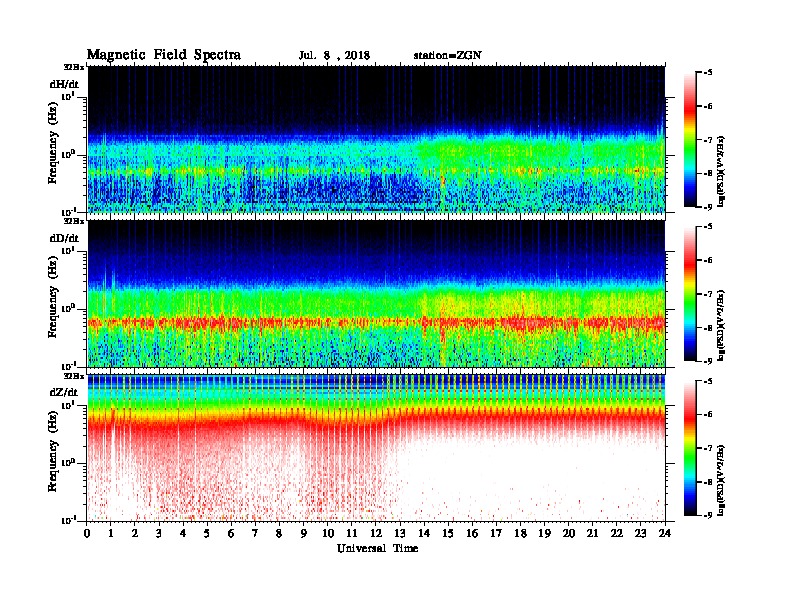Click the hour 14 tick label
792x612 pixels.
(x=424, y=533)
